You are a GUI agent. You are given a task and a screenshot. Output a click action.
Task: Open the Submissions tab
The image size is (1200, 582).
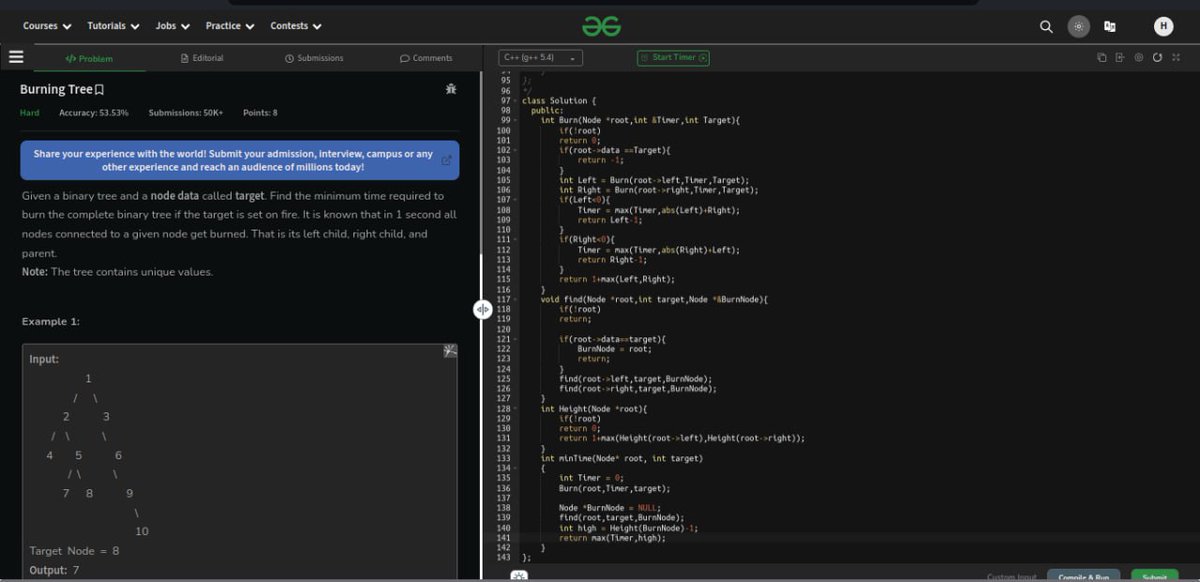pyautogui.click(x=316, y=57)
